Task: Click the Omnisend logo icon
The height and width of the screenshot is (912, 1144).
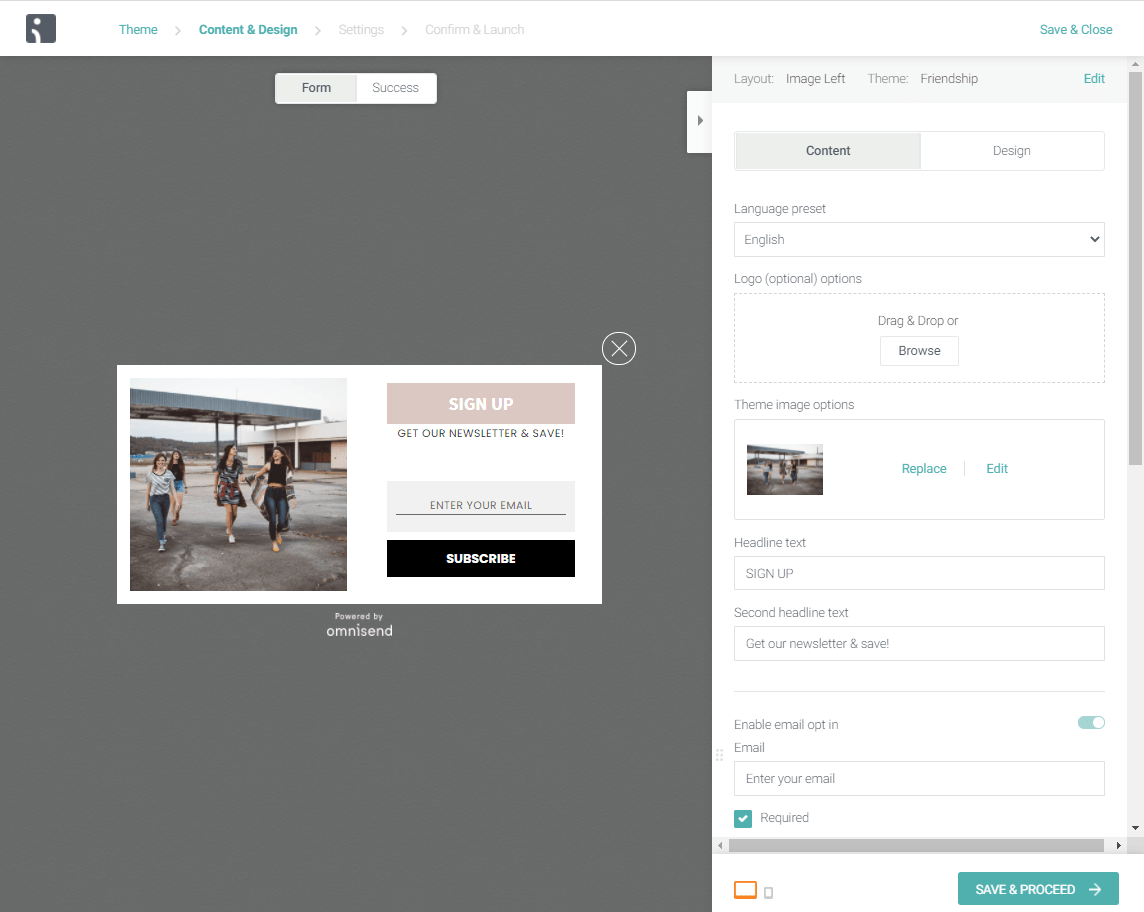Action: pyautogui.click(x=41, y=29)
